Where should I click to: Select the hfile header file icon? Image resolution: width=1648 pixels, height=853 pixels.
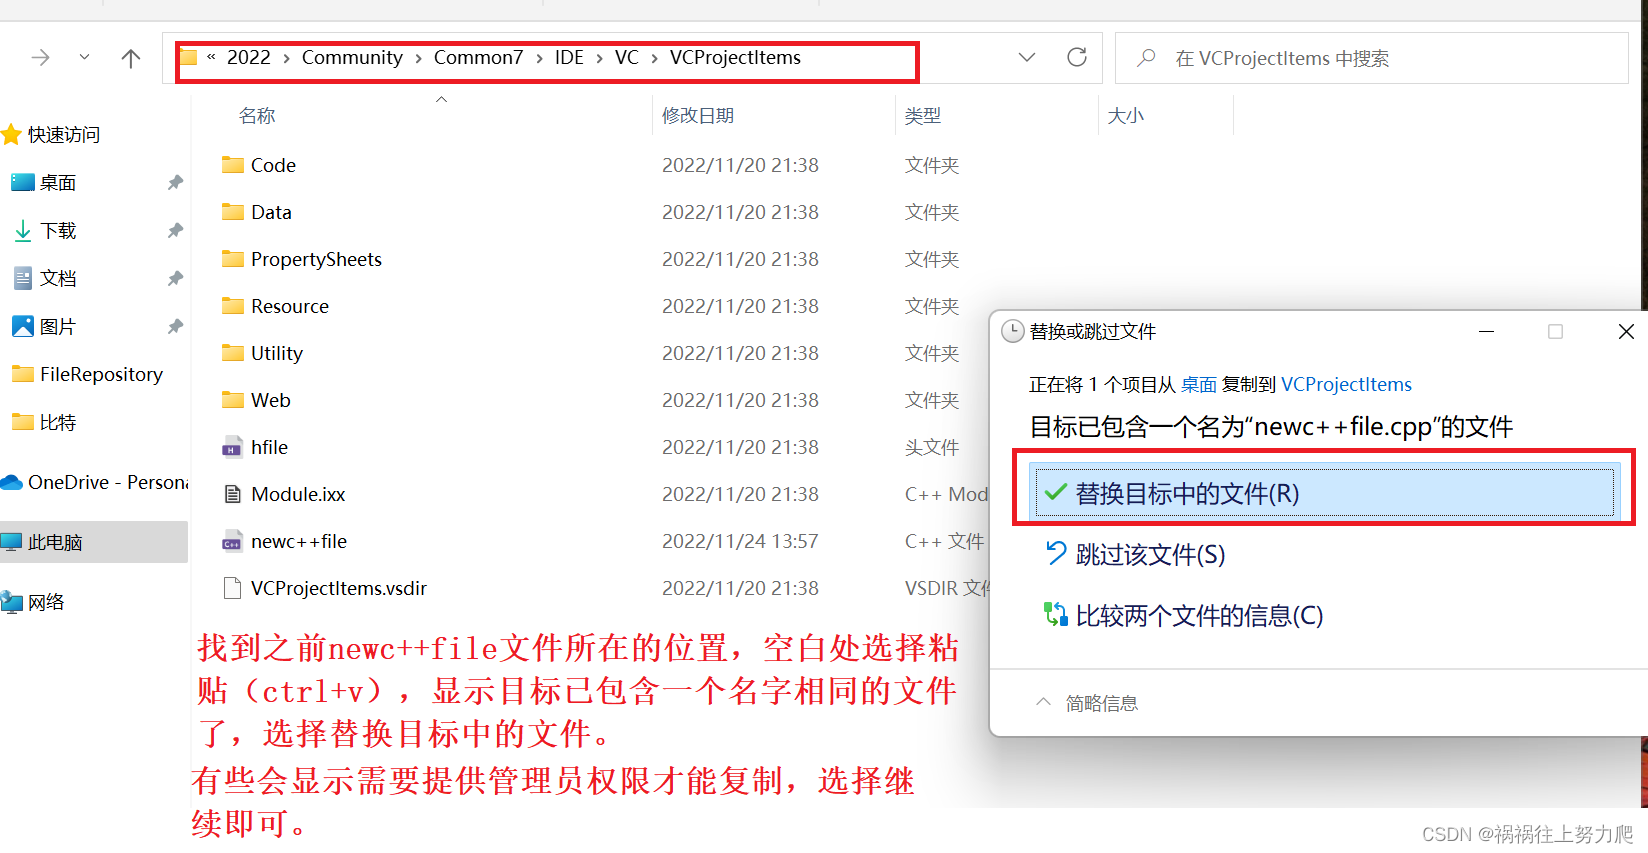click(232, 447)
